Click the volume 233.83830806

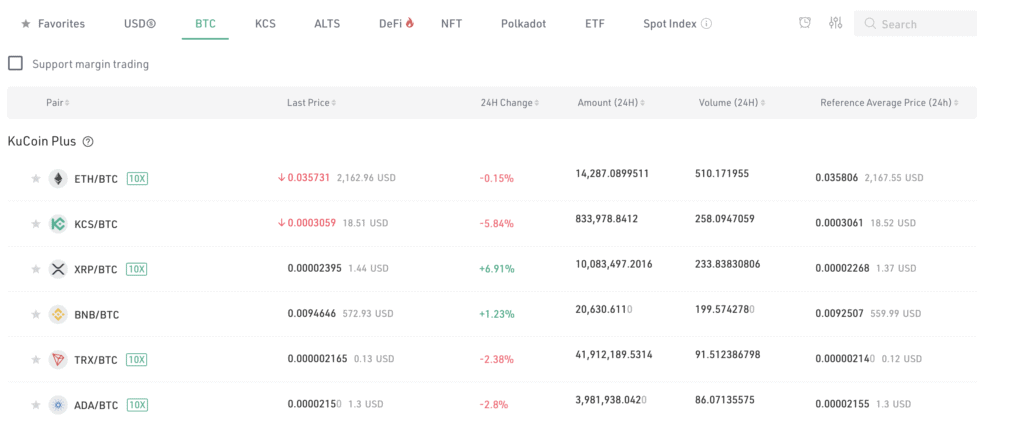[728, 264]
